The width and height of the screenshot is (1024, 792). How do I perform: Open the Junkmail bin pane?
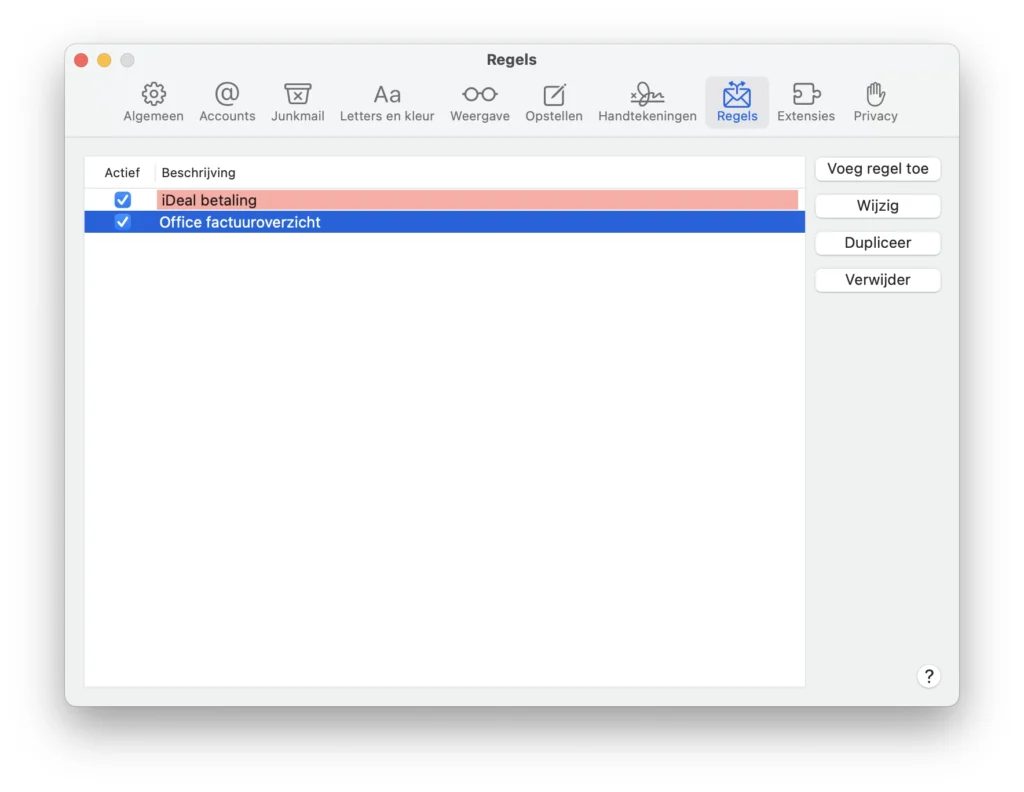click(298, 103)
